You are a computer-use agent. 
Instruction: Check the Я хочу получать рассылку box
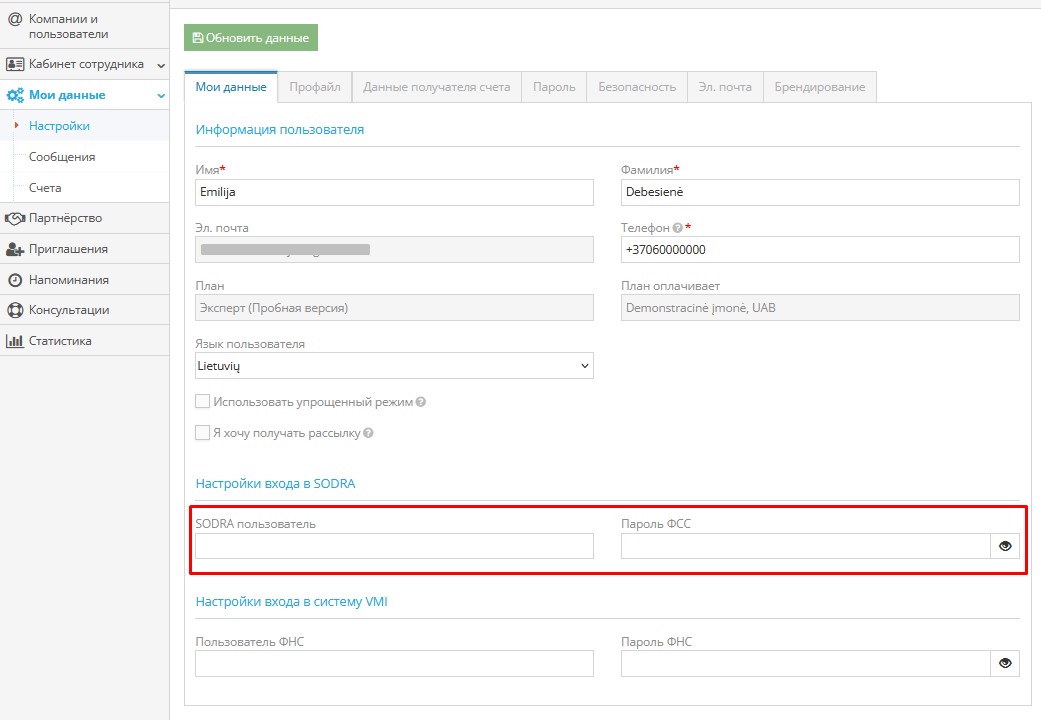coord(203,433)
